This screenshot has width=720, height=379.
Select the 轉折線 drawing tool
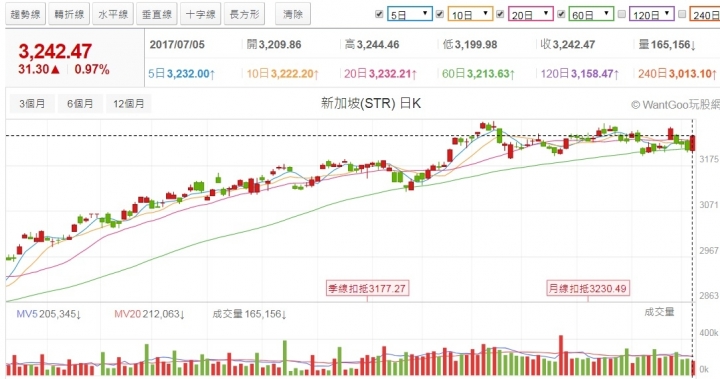pyautogui.click(x=69, y=14)
